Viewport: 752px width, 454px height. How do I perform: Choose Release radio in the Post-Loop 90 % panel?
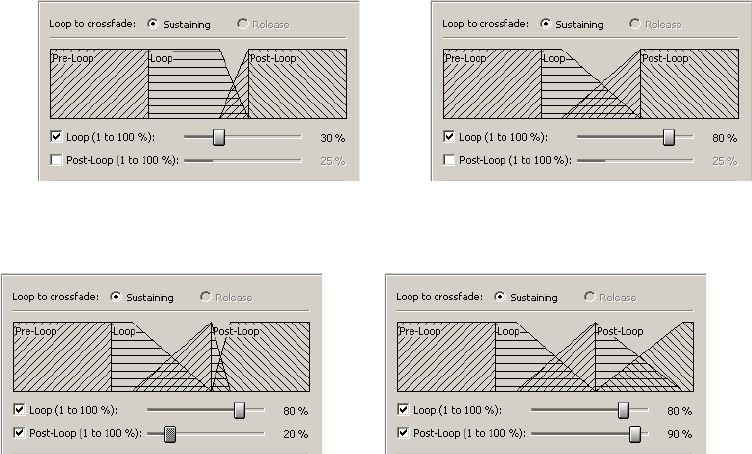591,297
